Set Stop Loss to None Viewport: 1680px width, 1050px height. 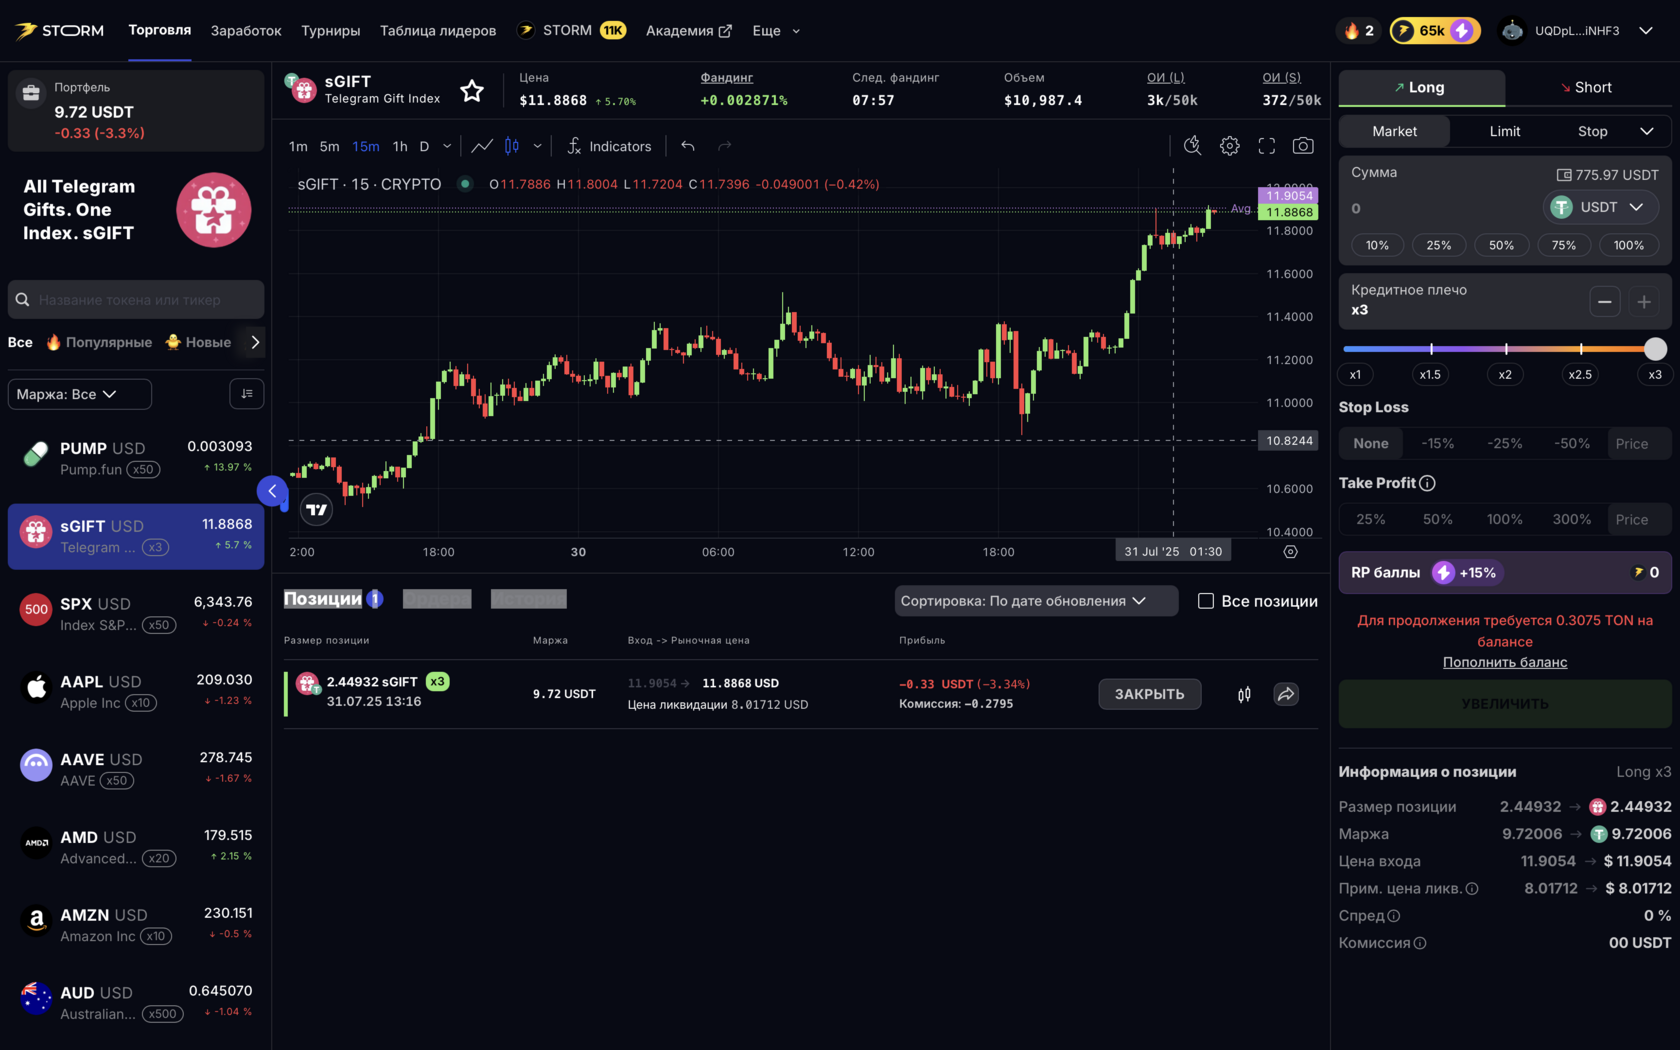[1371, 443]
